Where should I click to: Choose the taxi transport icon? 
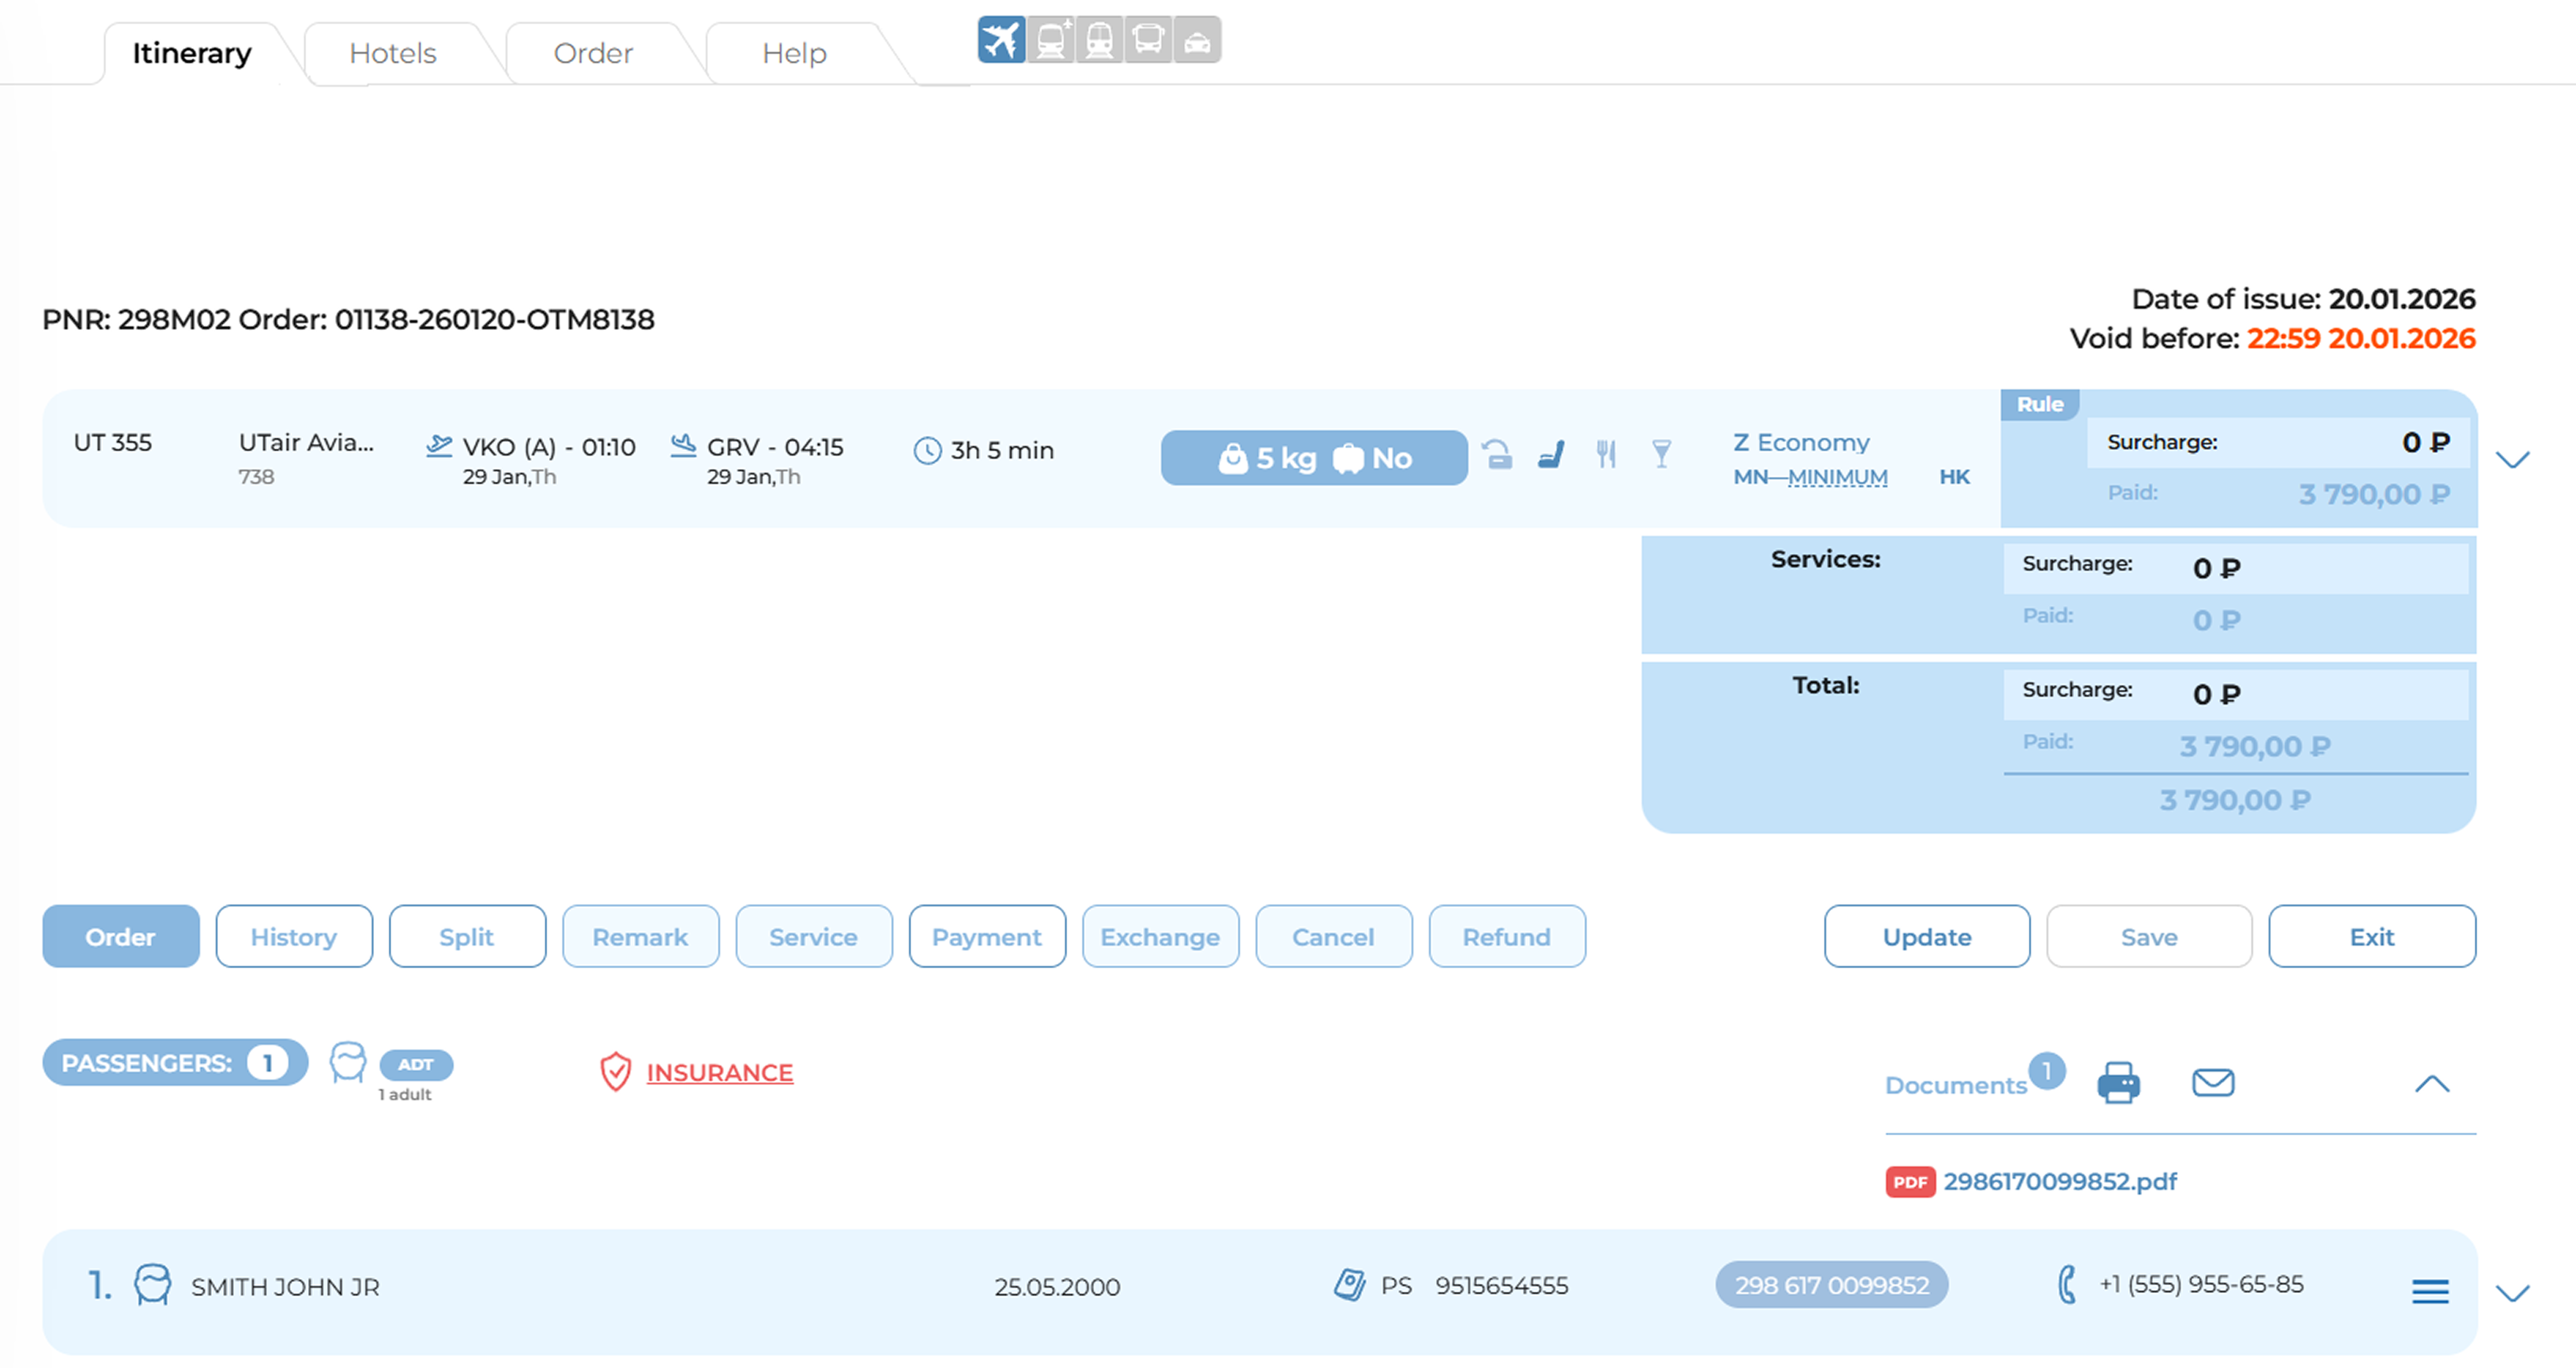coord(1197,41)
